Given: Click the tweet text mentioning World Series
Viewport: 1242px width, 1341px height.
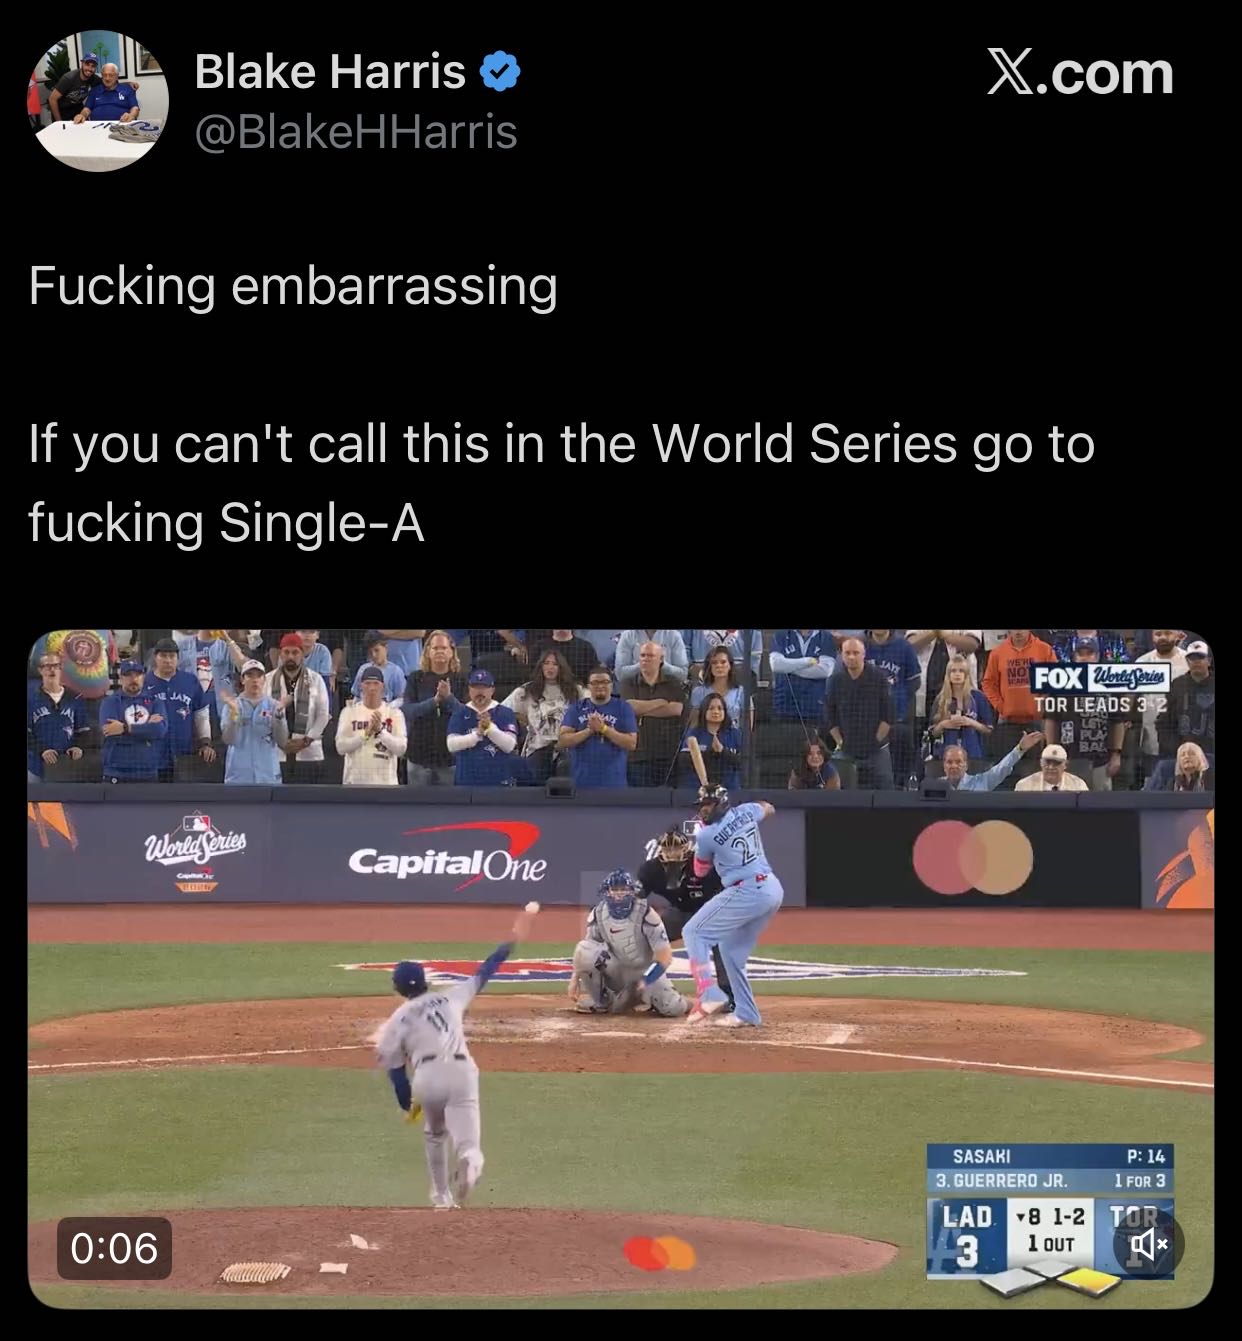Looking at the screenshot, I should point(562,483).
